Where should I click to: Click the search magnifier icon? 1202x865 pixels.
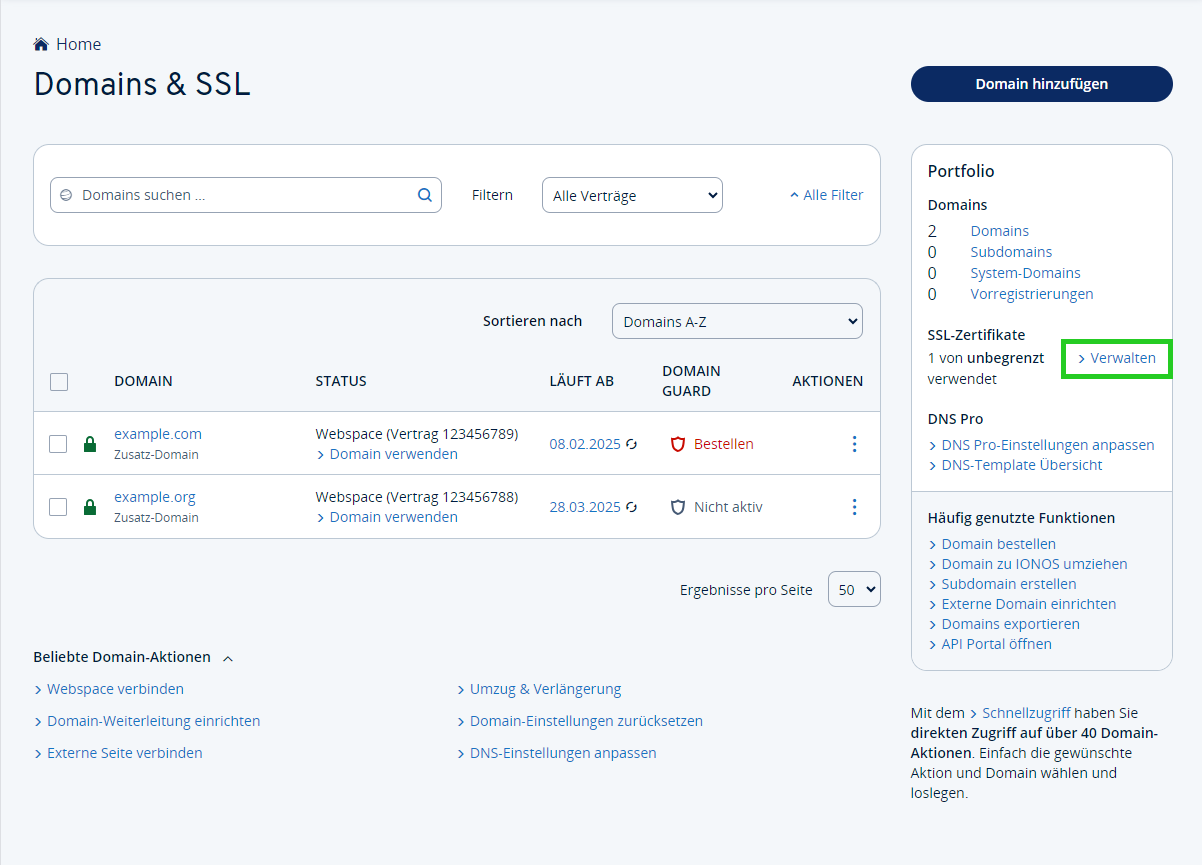pyautogui.click(x=424, y=195)
